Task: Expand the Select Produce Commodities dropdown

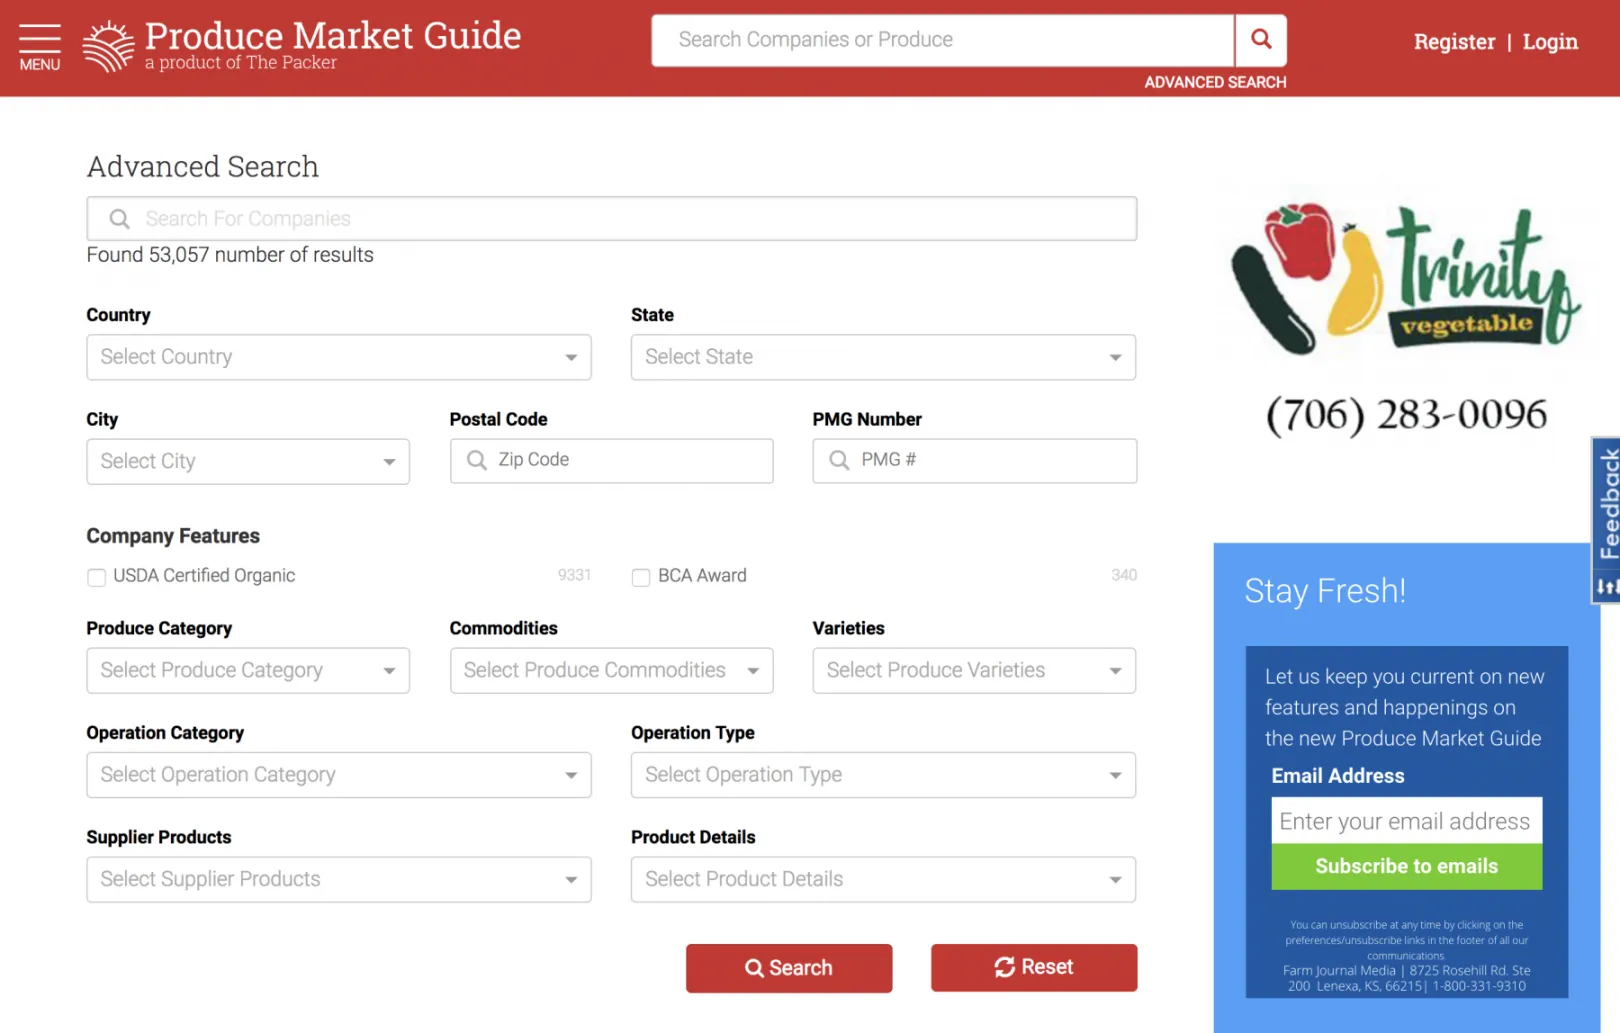Action: click(x=611, y=670)
